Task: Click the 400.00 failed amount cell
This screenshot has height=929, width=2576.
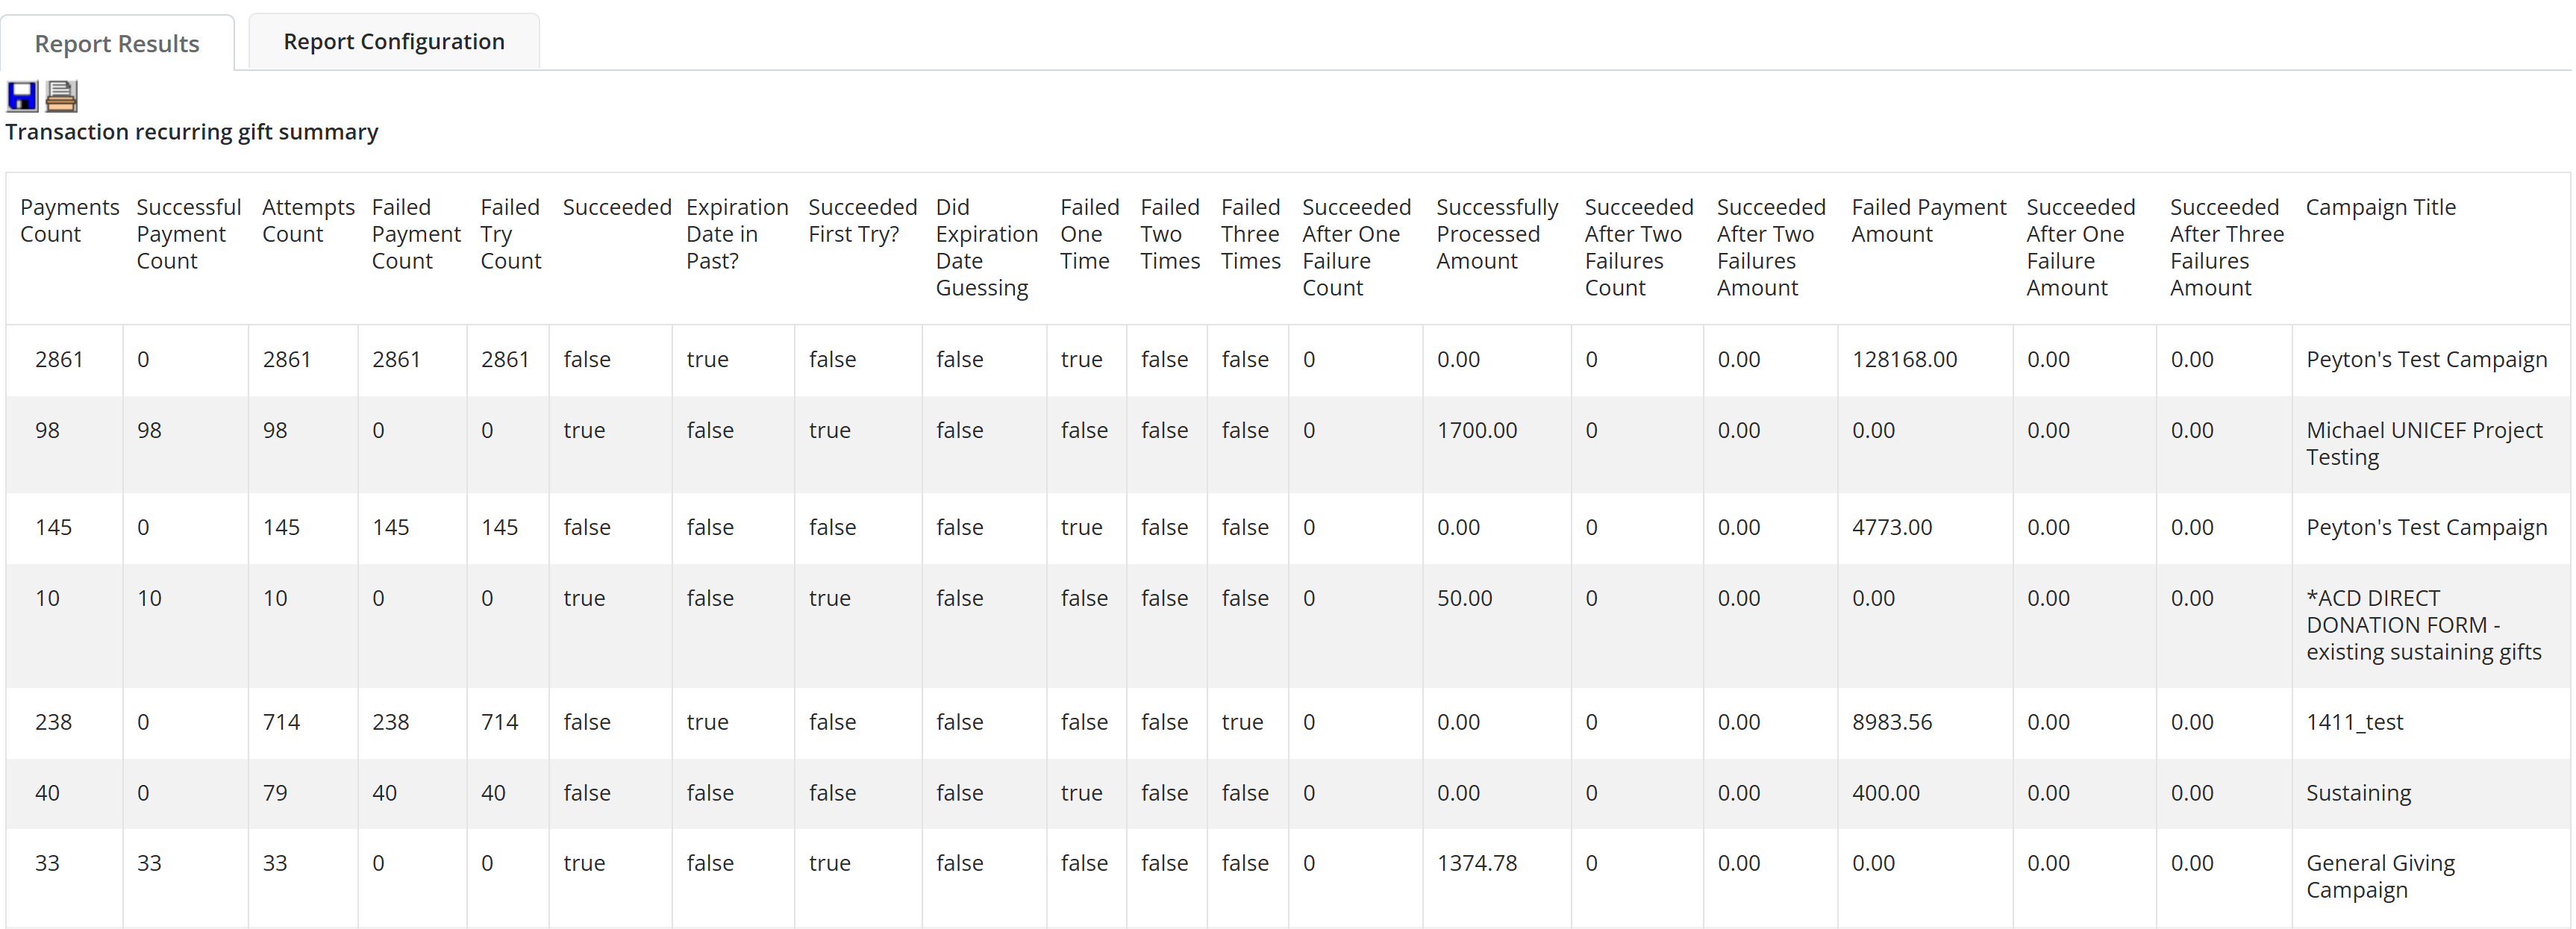Action: coord(1885,793)
